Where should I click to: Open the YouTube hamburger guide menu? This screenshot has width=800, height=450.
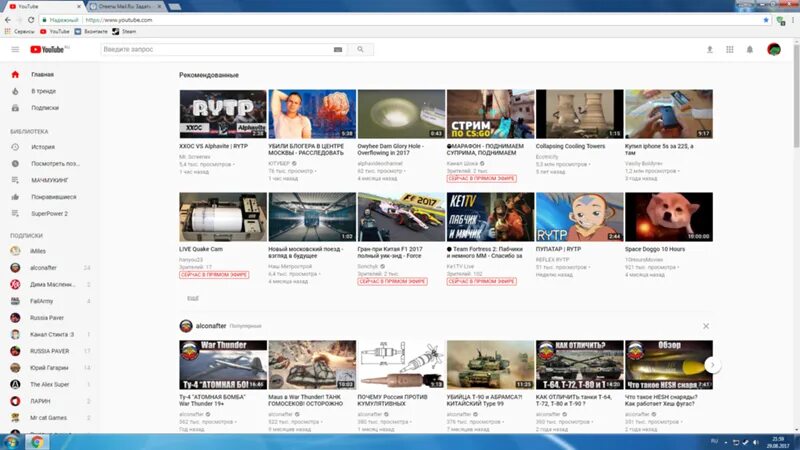[15, 49]
